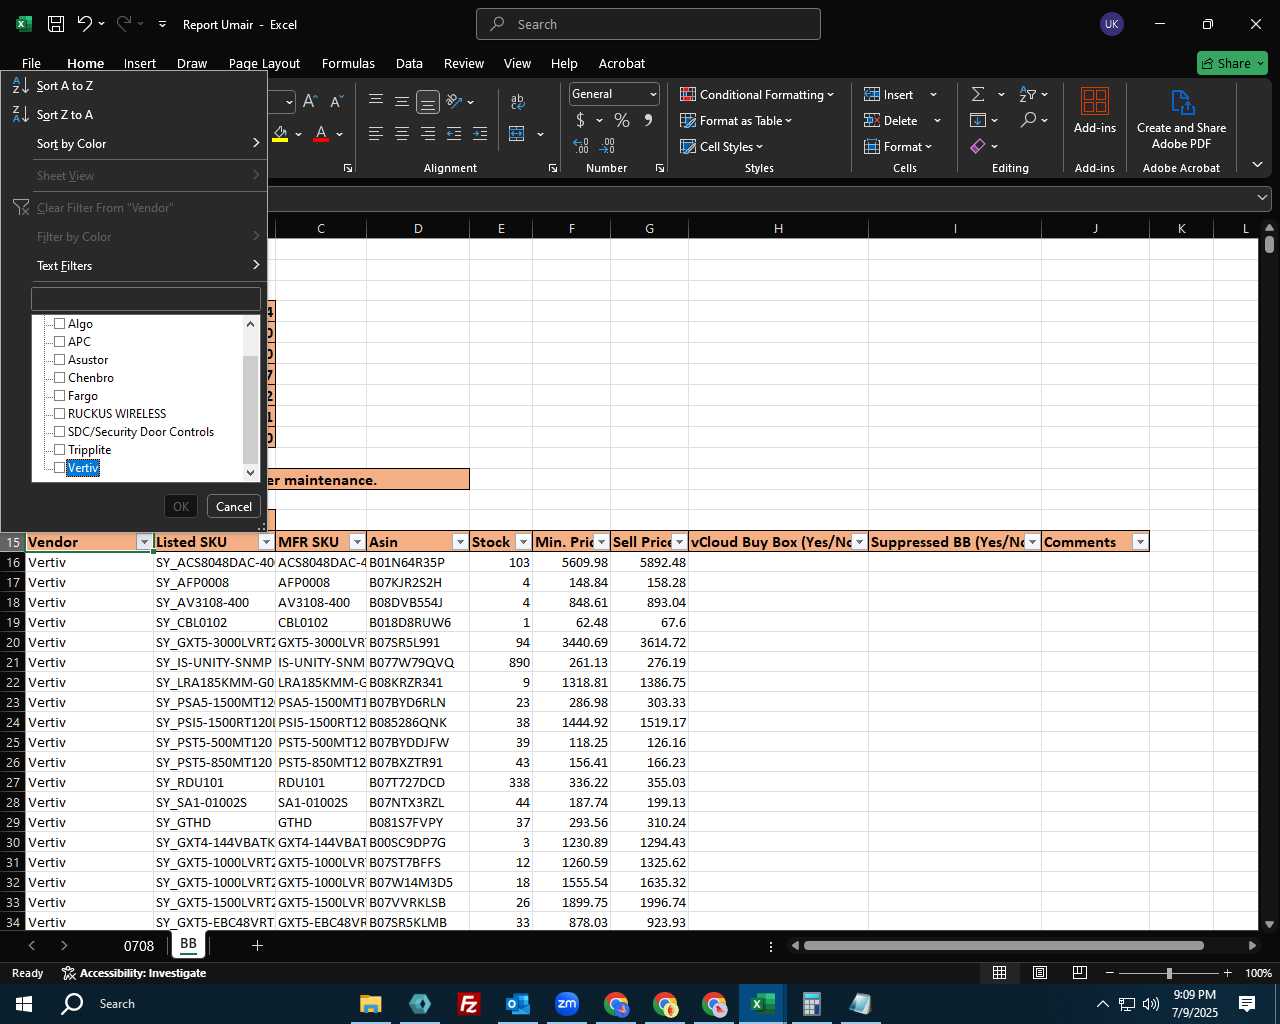Open the Comments column filter dropdown
This screenshot has height=1024, width=1280.
pyautogui.click(x=1140, y=542)
